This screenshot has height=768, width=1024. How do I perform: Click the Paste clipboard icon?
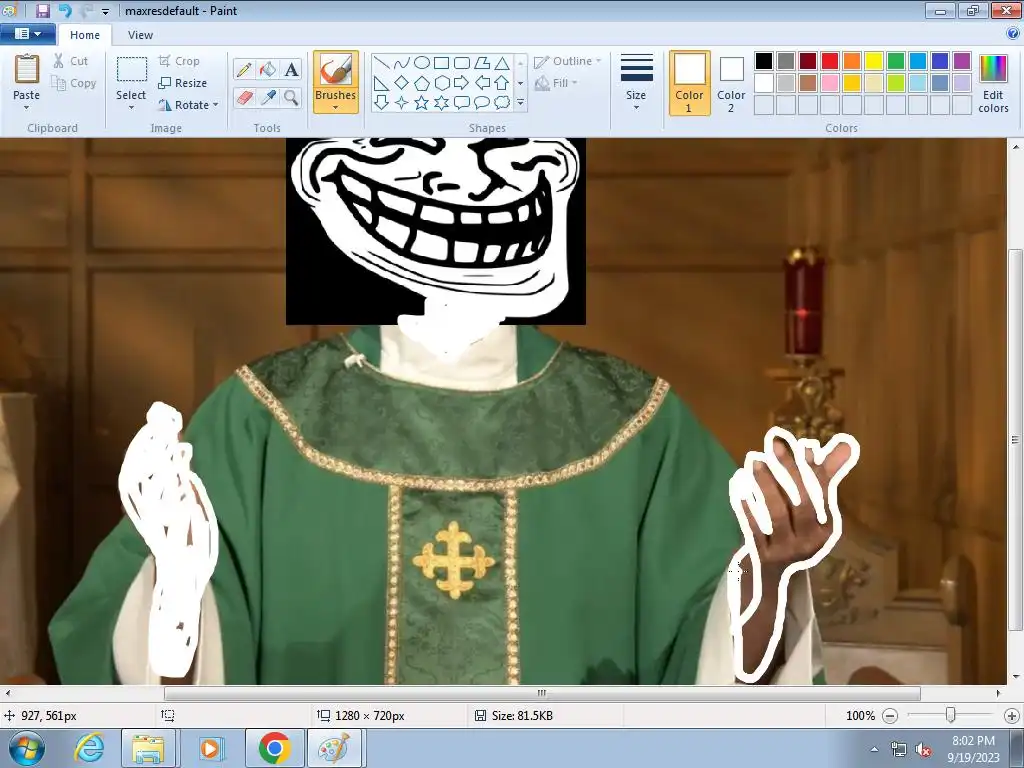click(27, 69)
